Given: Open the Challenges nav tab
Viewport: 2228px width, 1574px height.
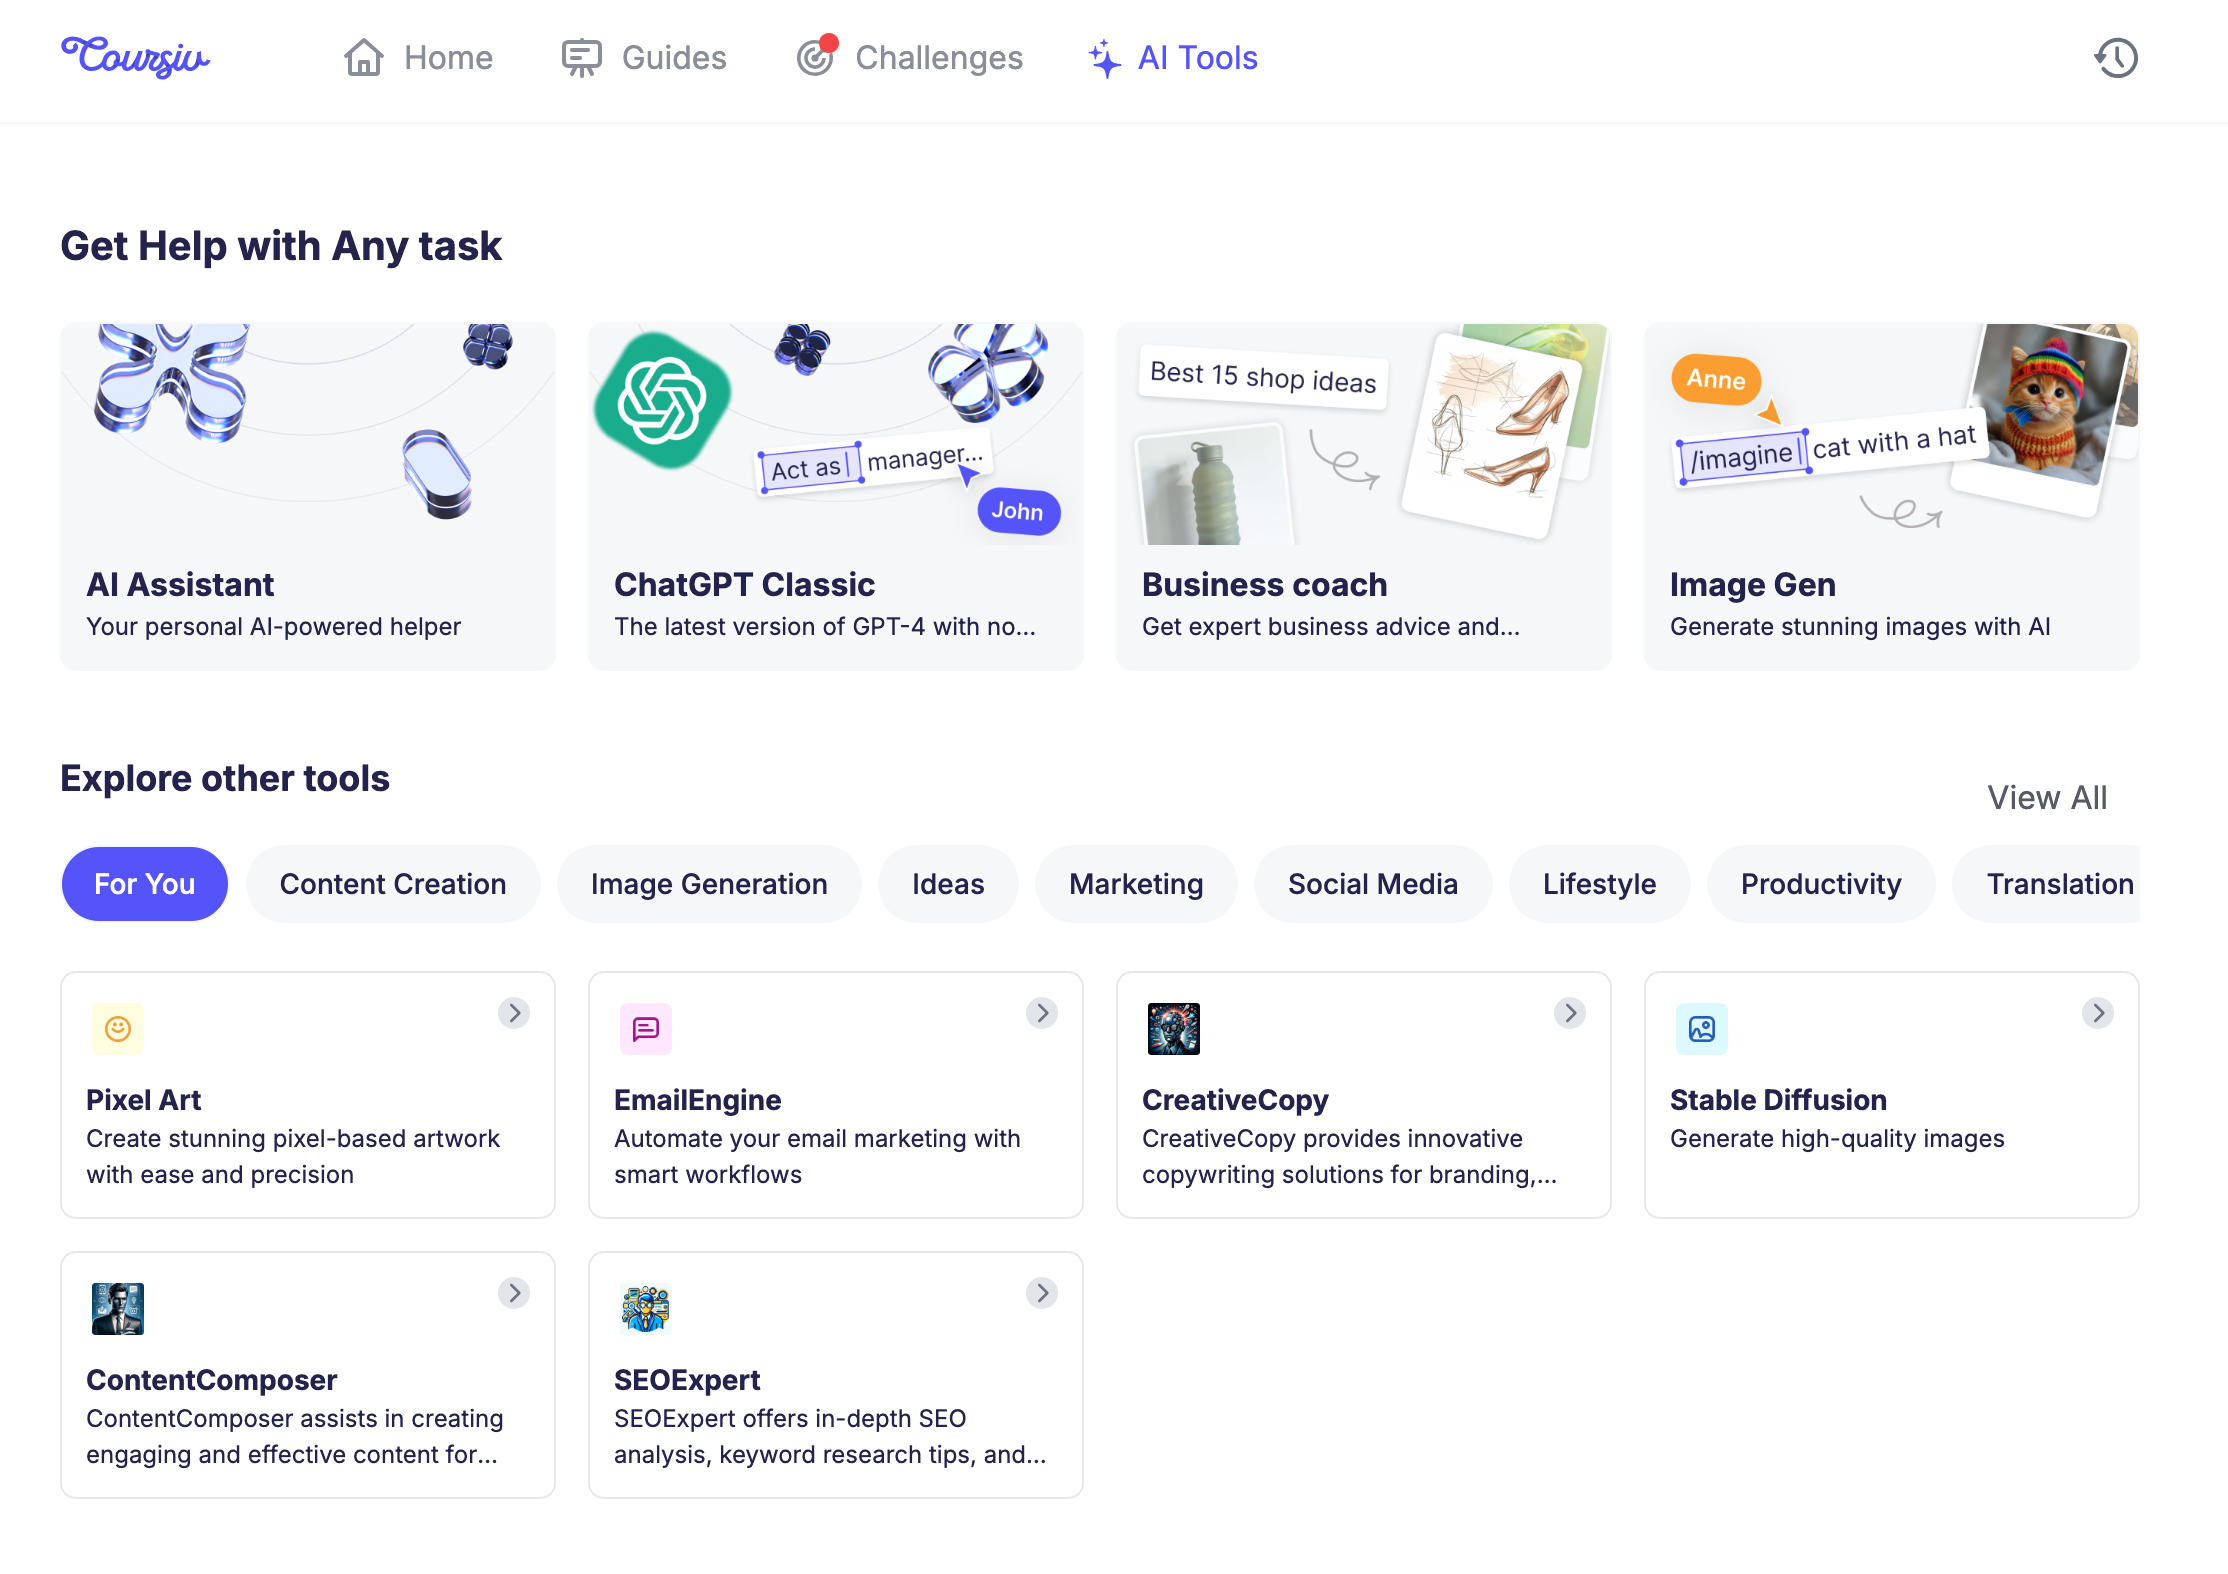Looking at the screenshot, I should click(910, 58).
